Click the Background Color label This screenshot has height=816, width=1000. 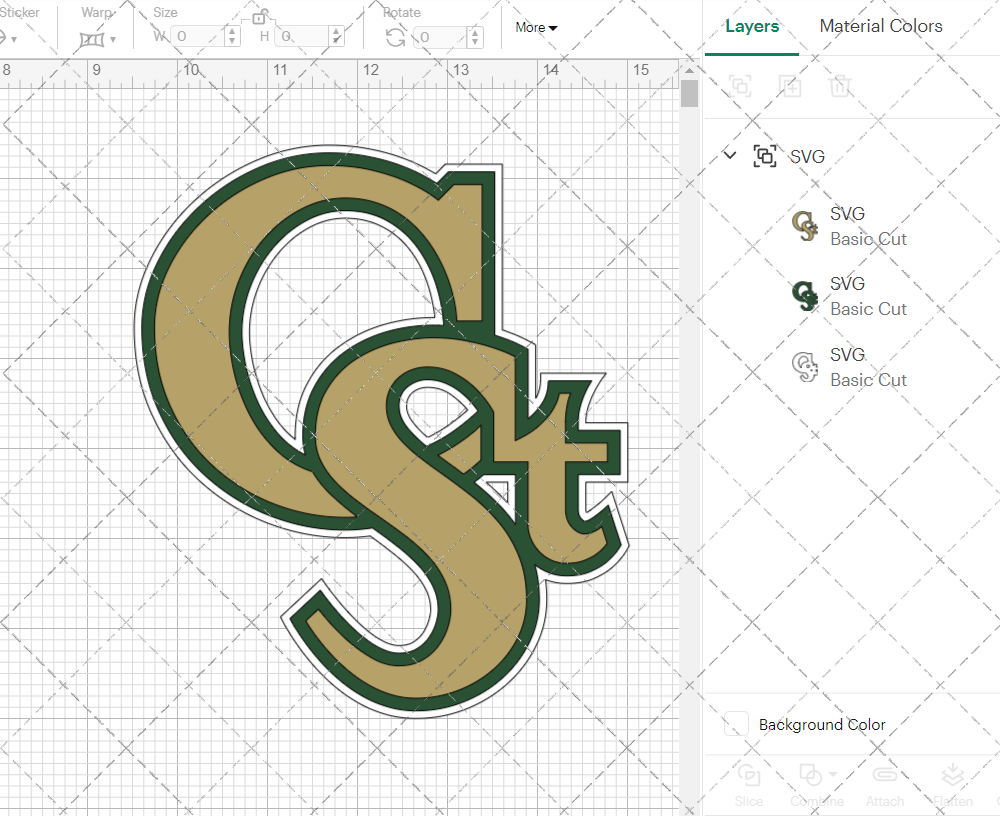822,725
